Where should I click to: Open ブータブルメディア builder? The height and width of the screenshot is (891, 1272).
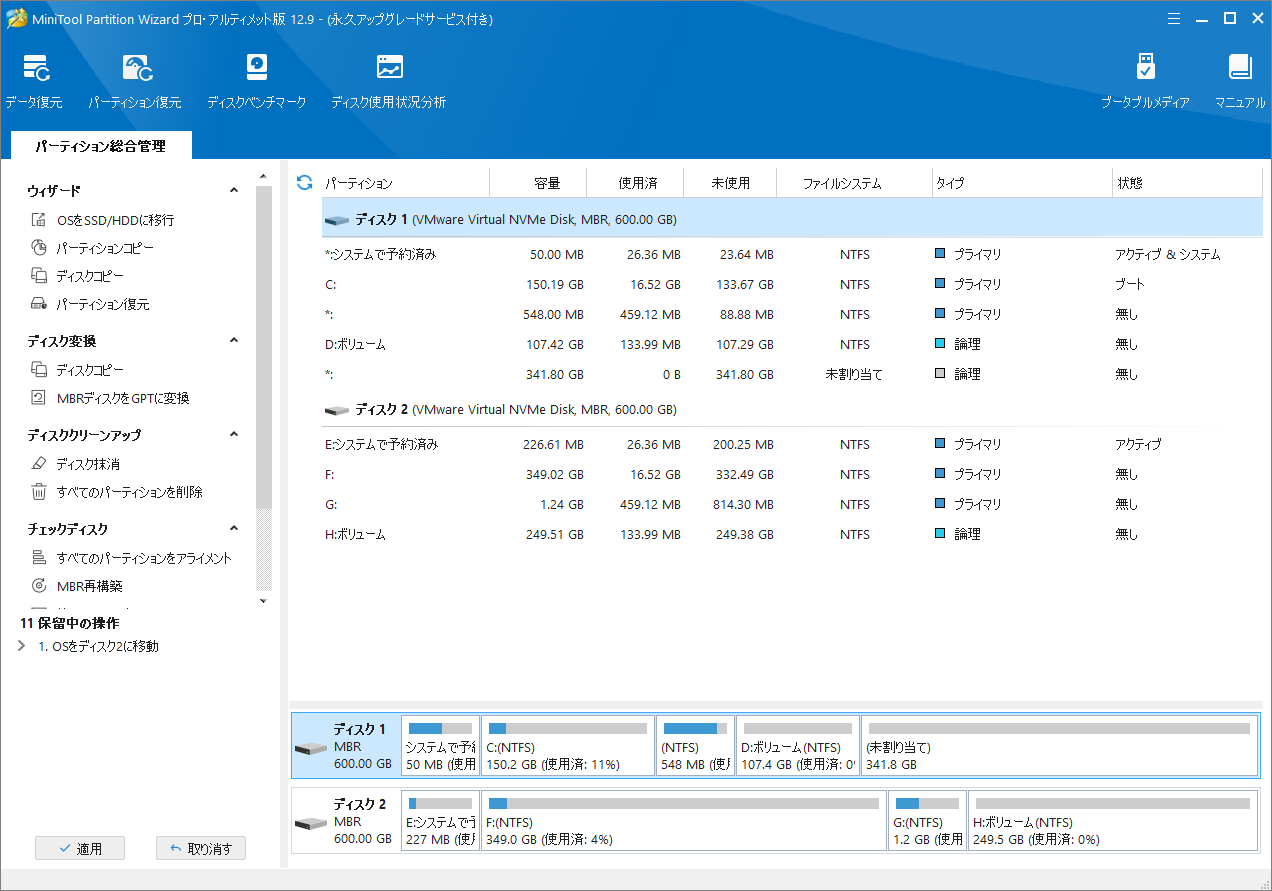[x=1146, y=80]
